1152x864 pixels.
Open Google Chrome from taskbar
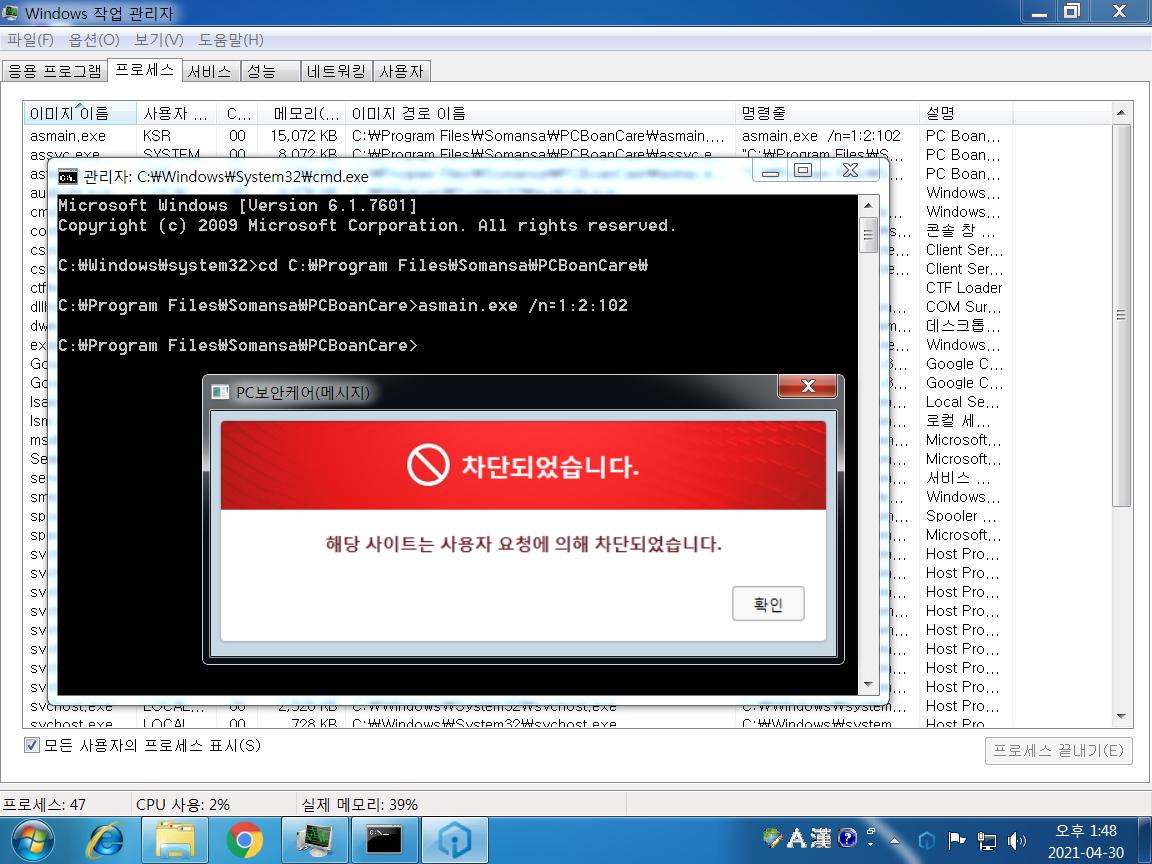pos(245,840)
